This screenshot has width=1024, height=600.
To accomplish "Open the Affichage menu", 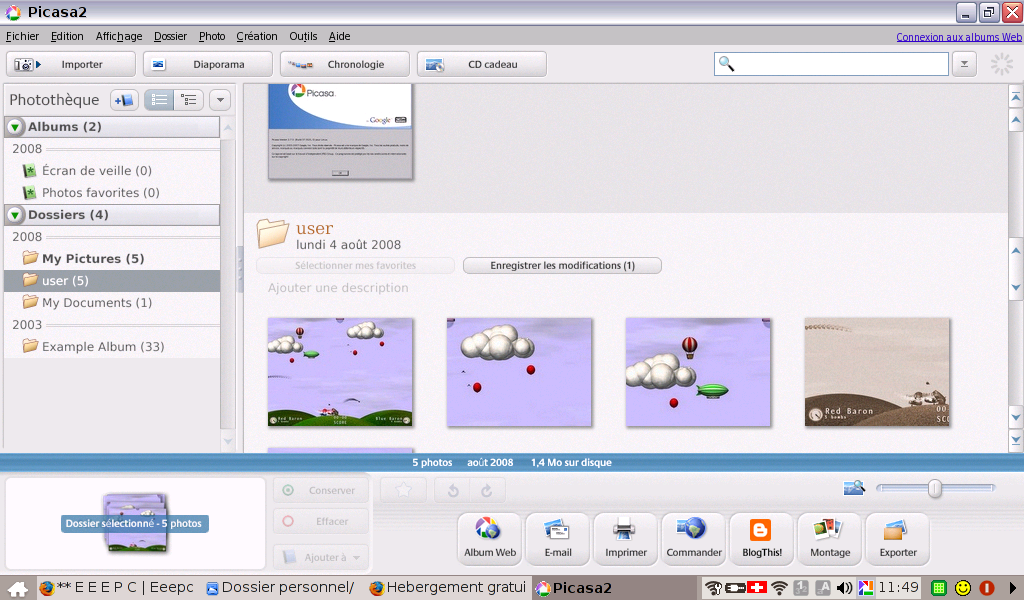I will (119, 37).
